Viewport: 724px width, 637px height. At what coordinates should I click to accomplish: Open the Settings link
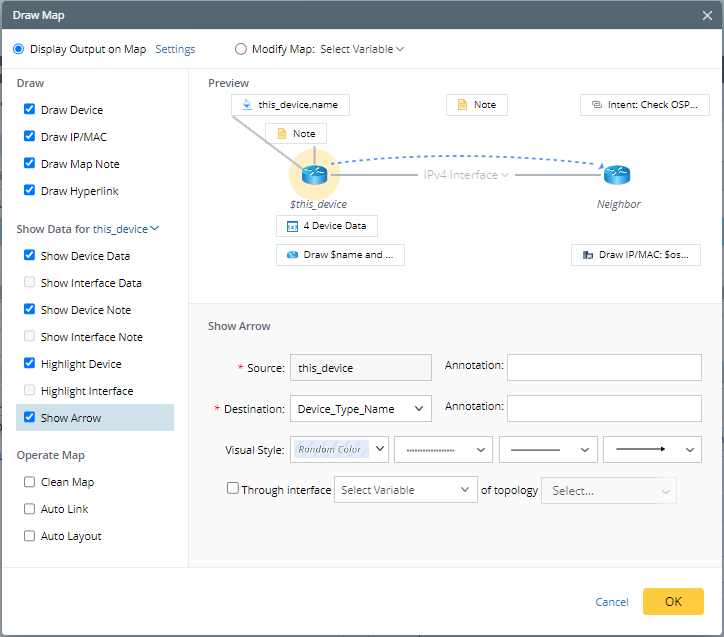tap(175, 49)
